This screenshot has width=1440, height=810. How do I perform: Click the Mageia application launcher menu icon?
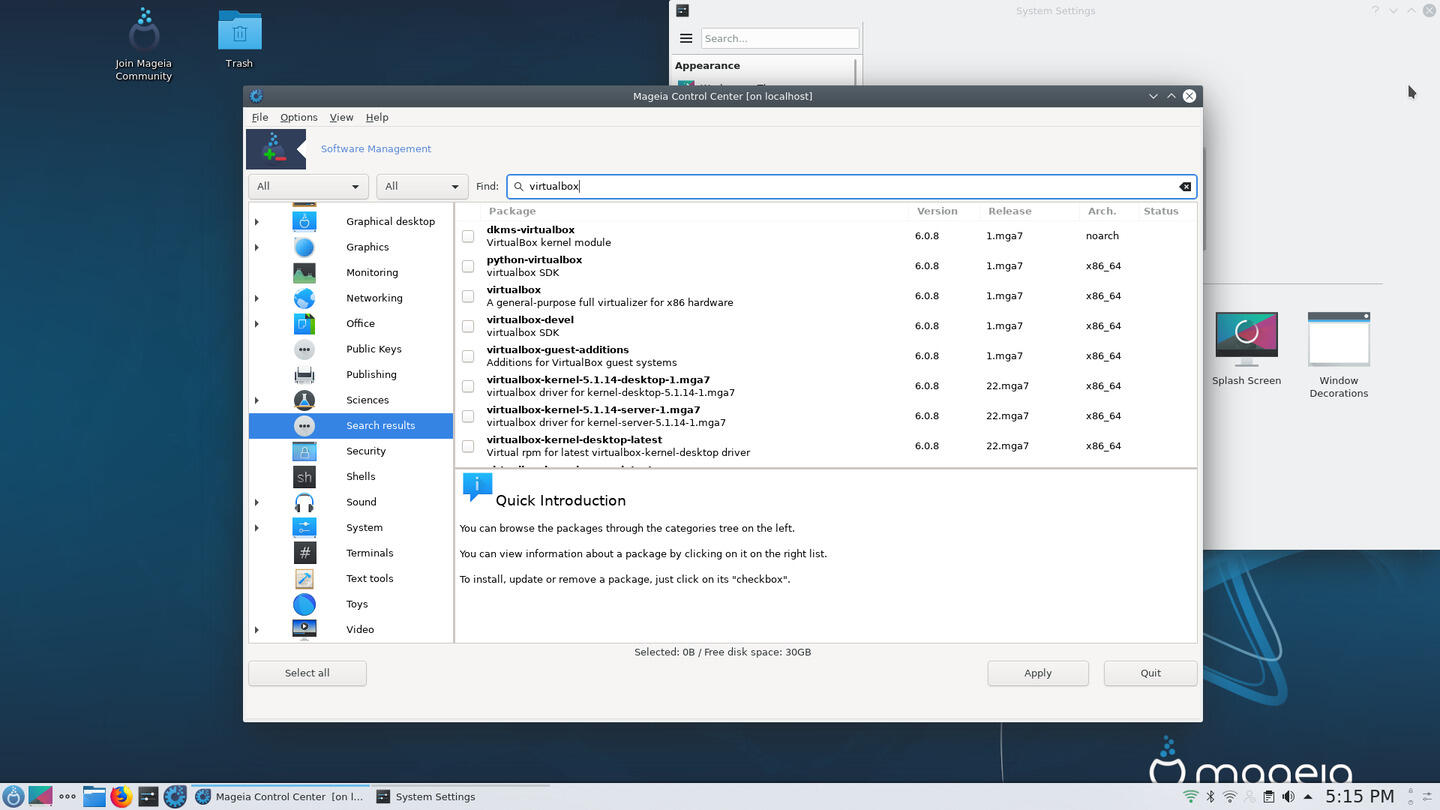[13, 796]
